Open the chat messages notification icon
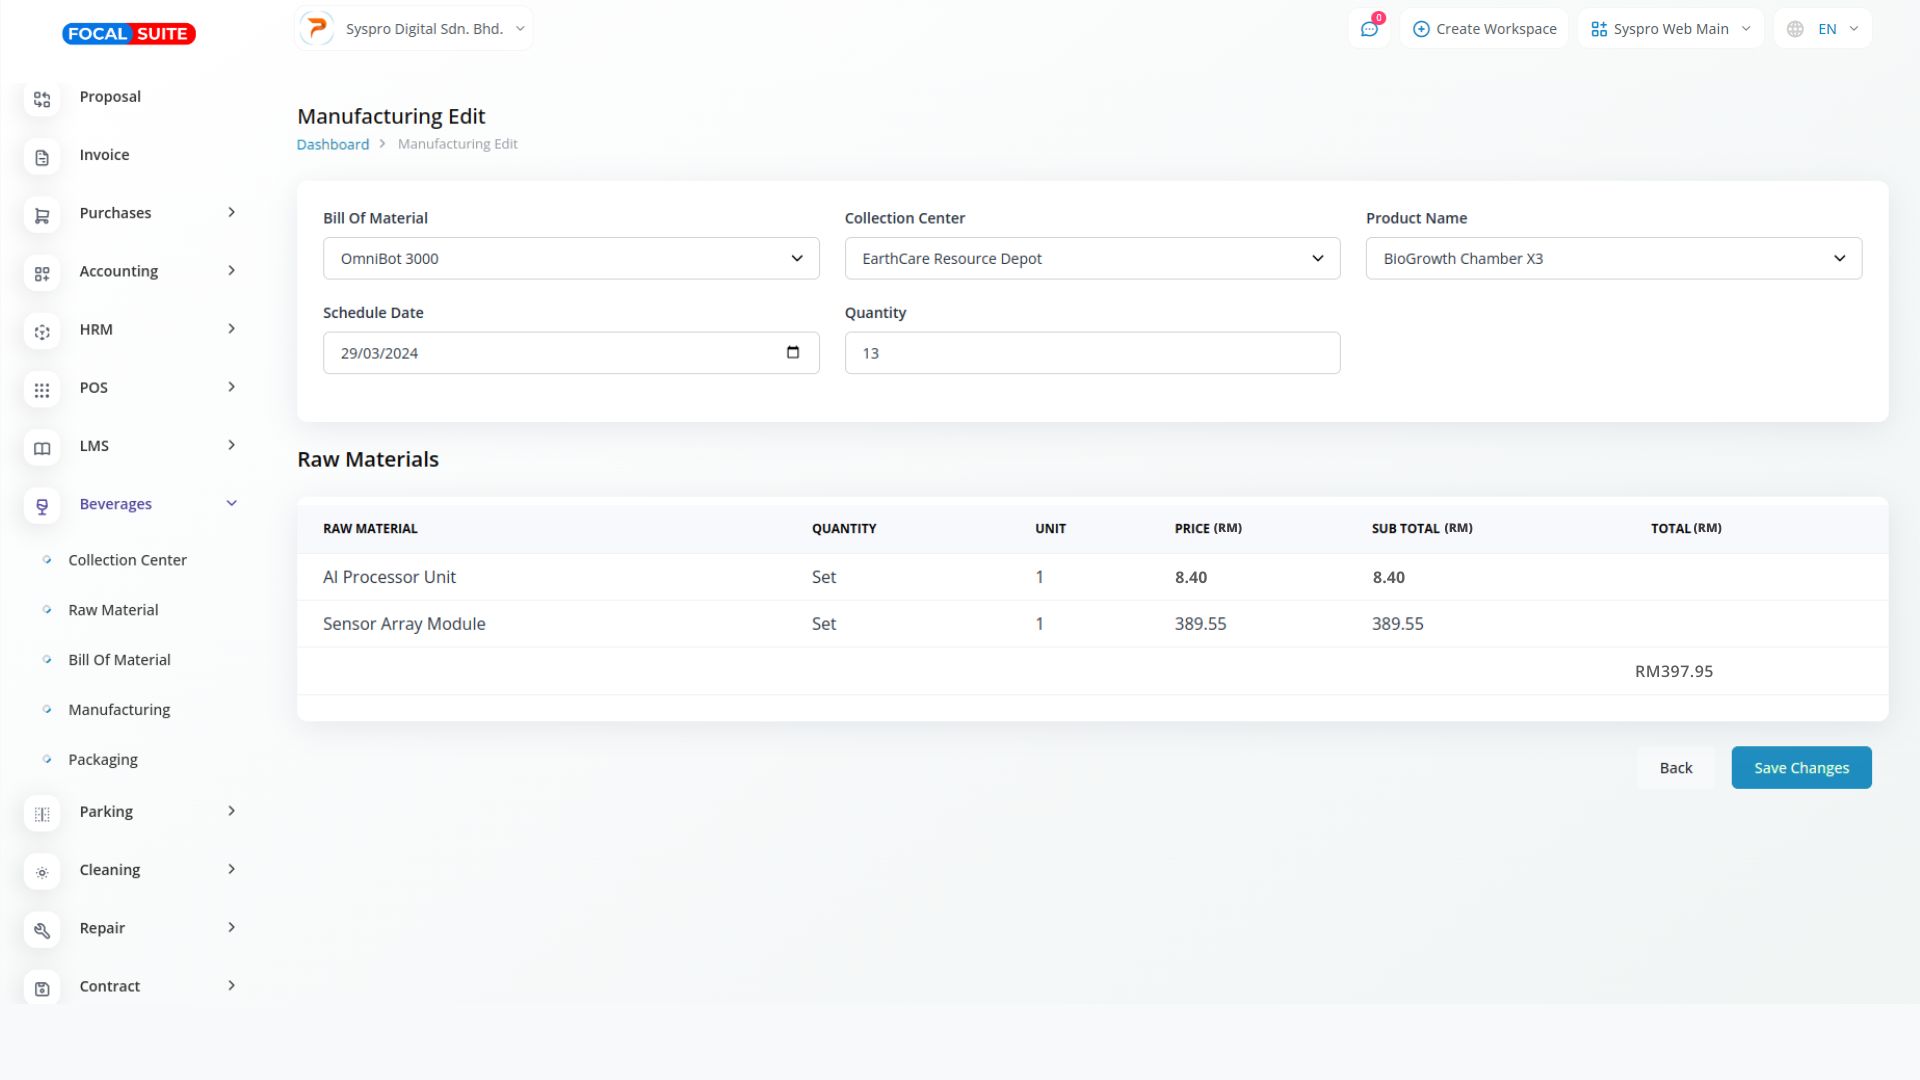The width and height of the screenshot is (1920, 1080). pyautogui.click(x=1369, y=29)
